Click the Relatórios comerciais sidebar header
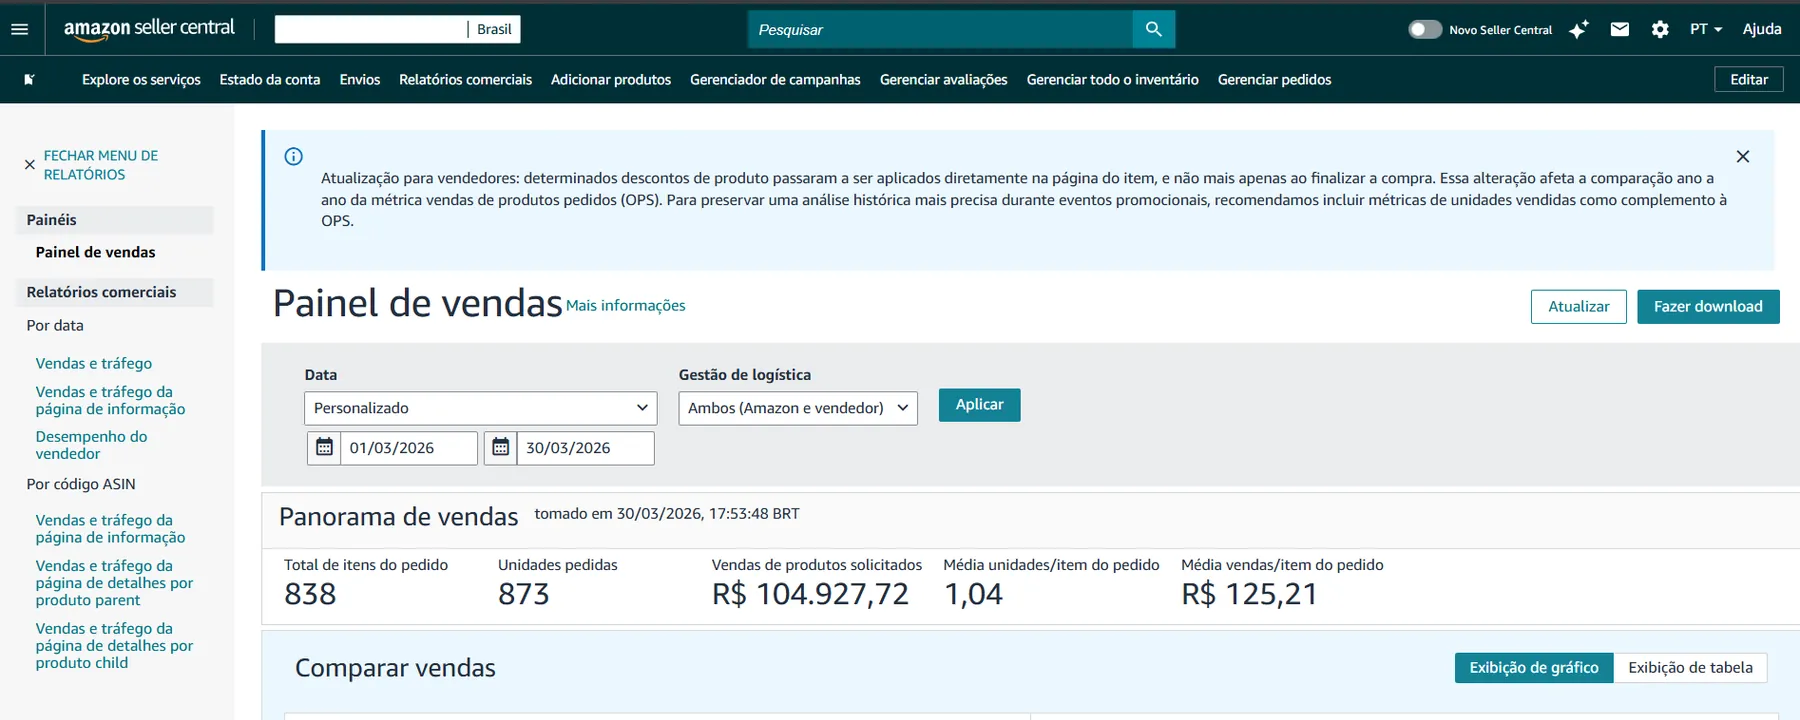This screenshot has height=720, width=1800. coord(115,292)
